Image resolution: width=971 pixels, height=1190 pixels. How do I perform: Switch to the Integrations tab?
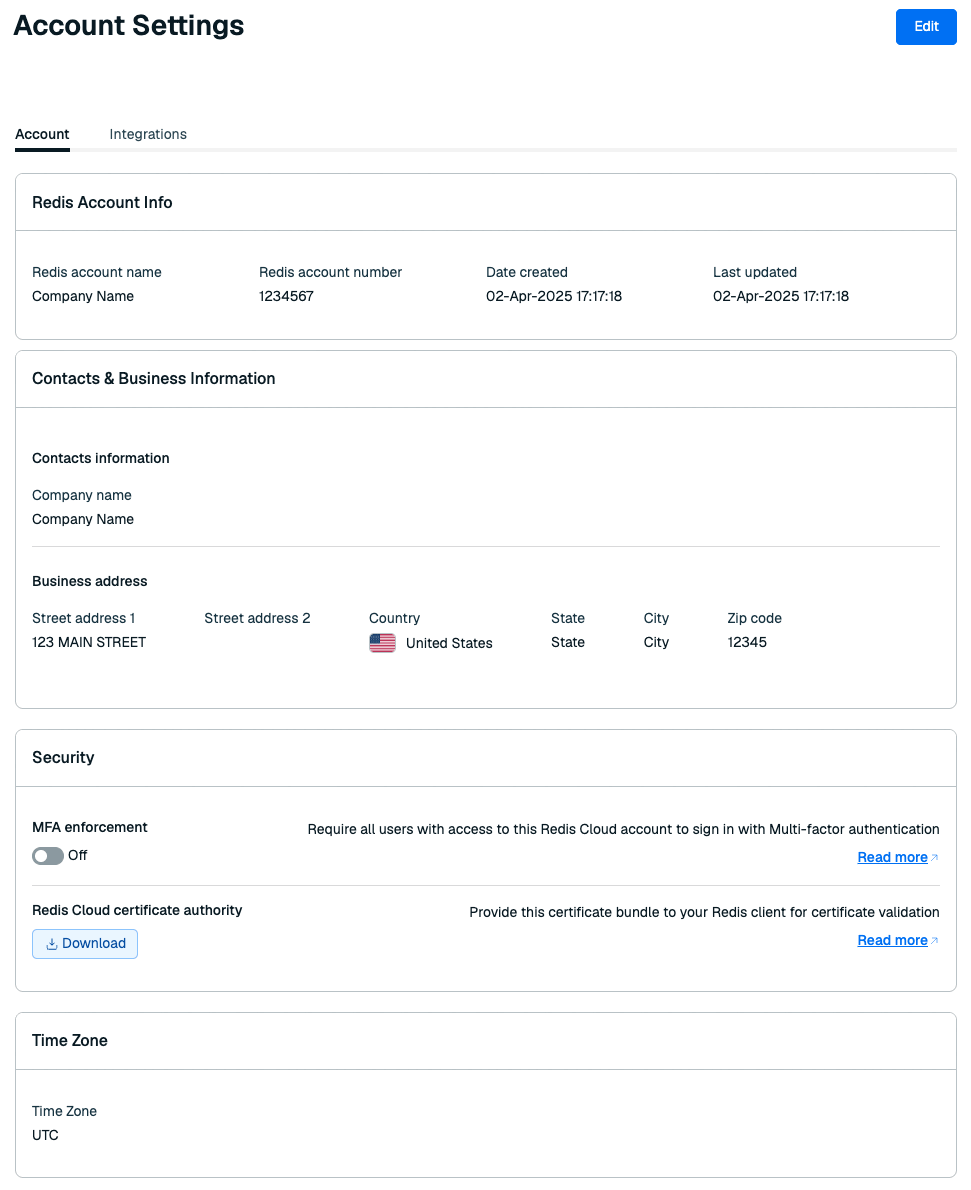click(148, 134)
